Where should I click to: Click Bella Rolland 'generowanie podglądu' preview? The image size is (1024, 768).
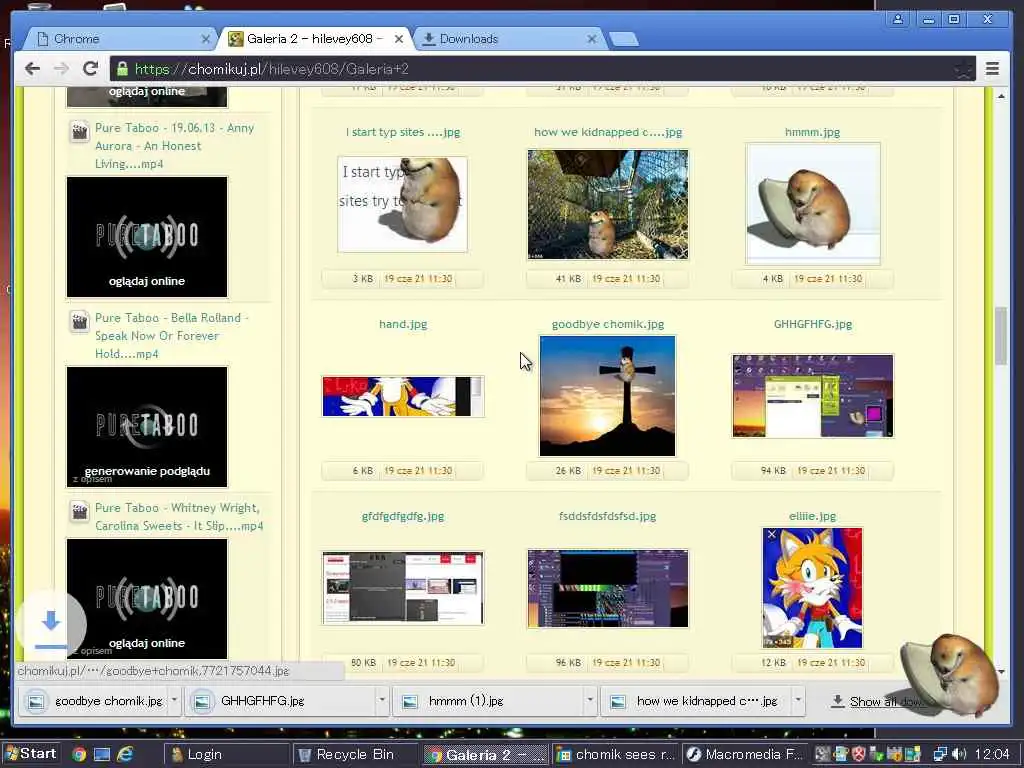point(147,427)
